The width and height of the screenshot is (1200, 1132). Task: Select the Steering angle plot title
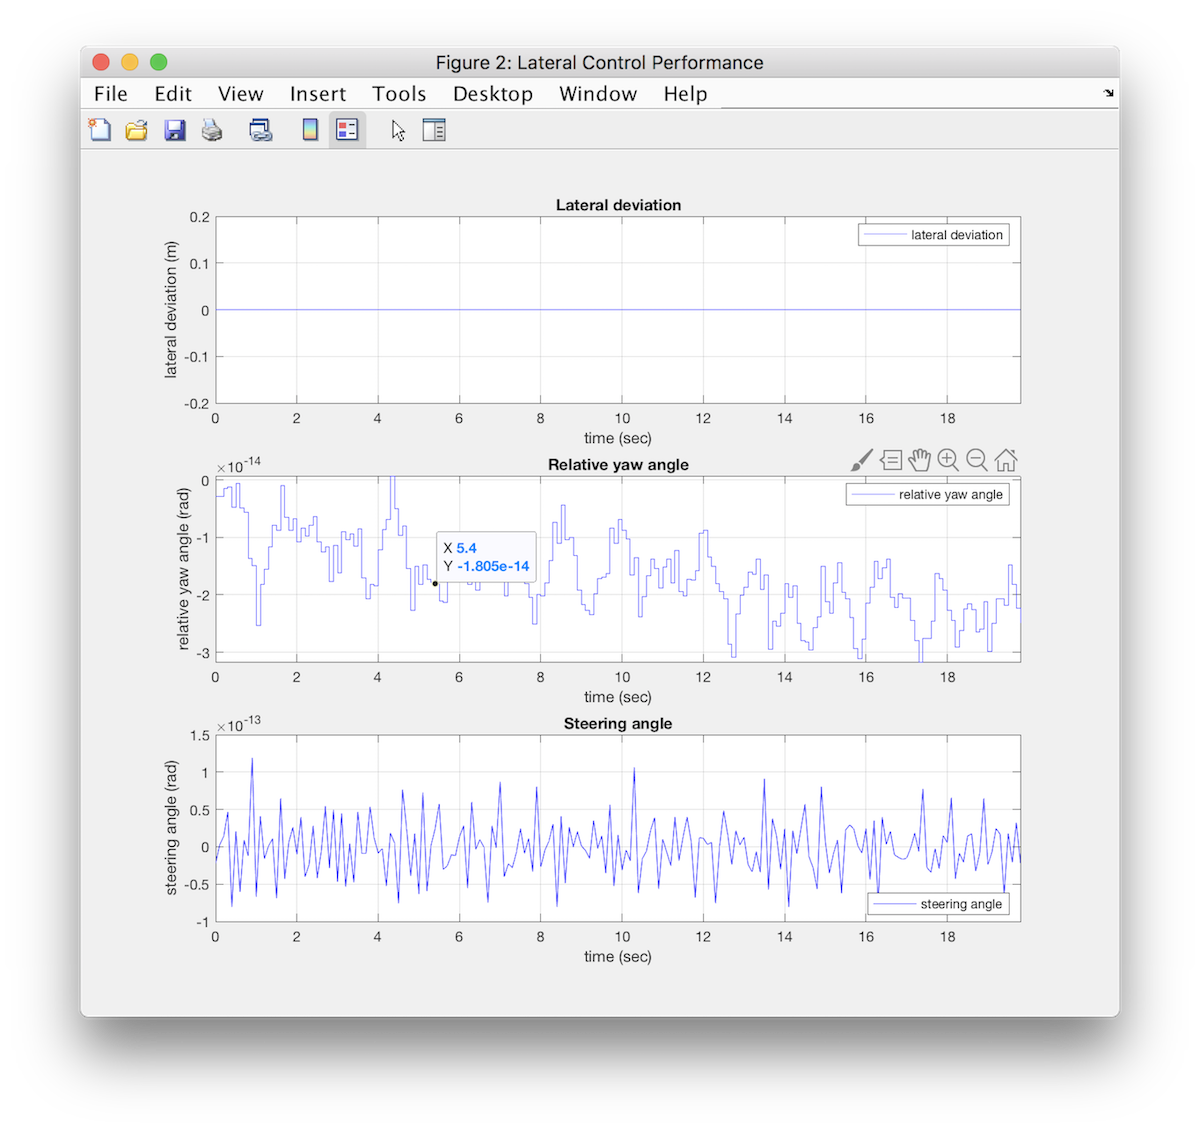pos(618,723)
